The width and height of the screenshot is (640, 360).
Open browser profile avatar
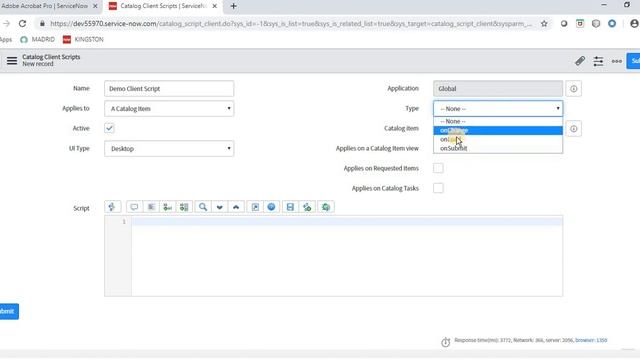[x=634, y=24]
